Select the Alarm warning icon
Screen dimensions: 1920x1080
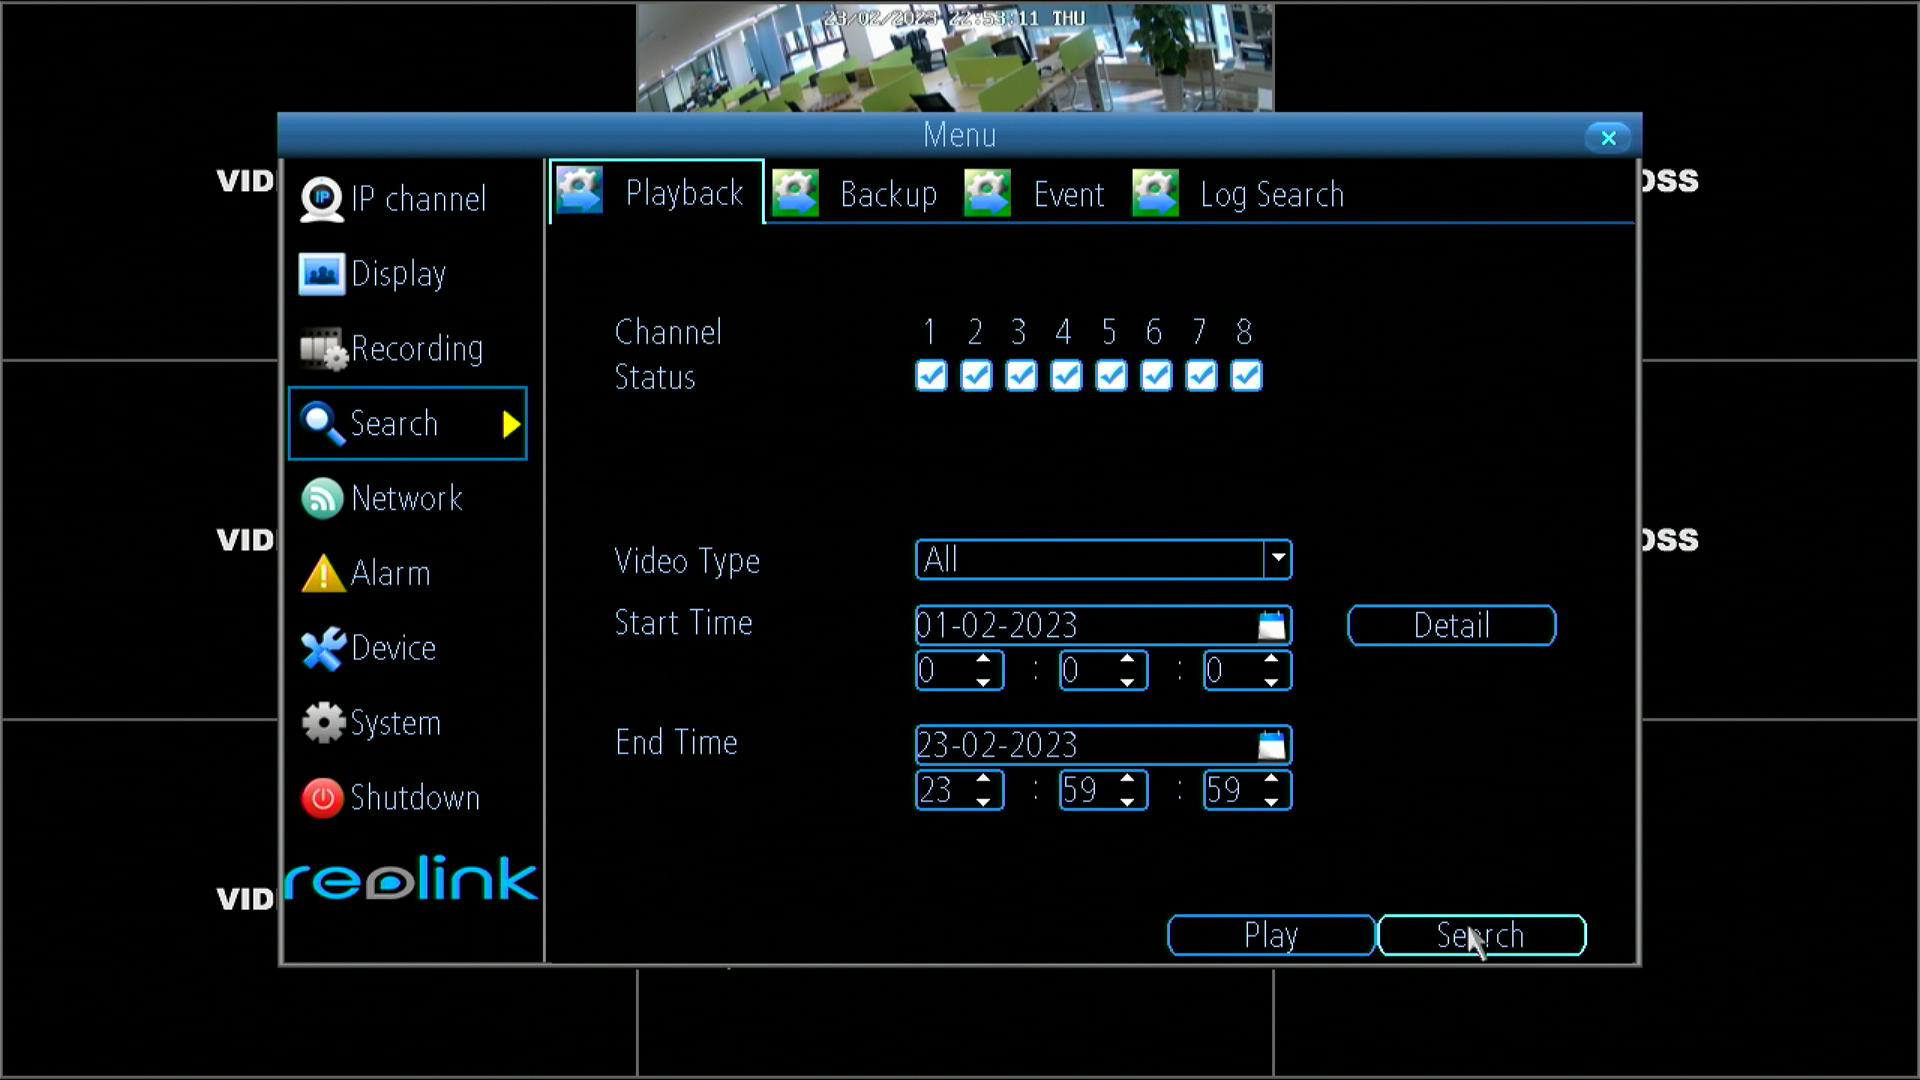point(321,573)
